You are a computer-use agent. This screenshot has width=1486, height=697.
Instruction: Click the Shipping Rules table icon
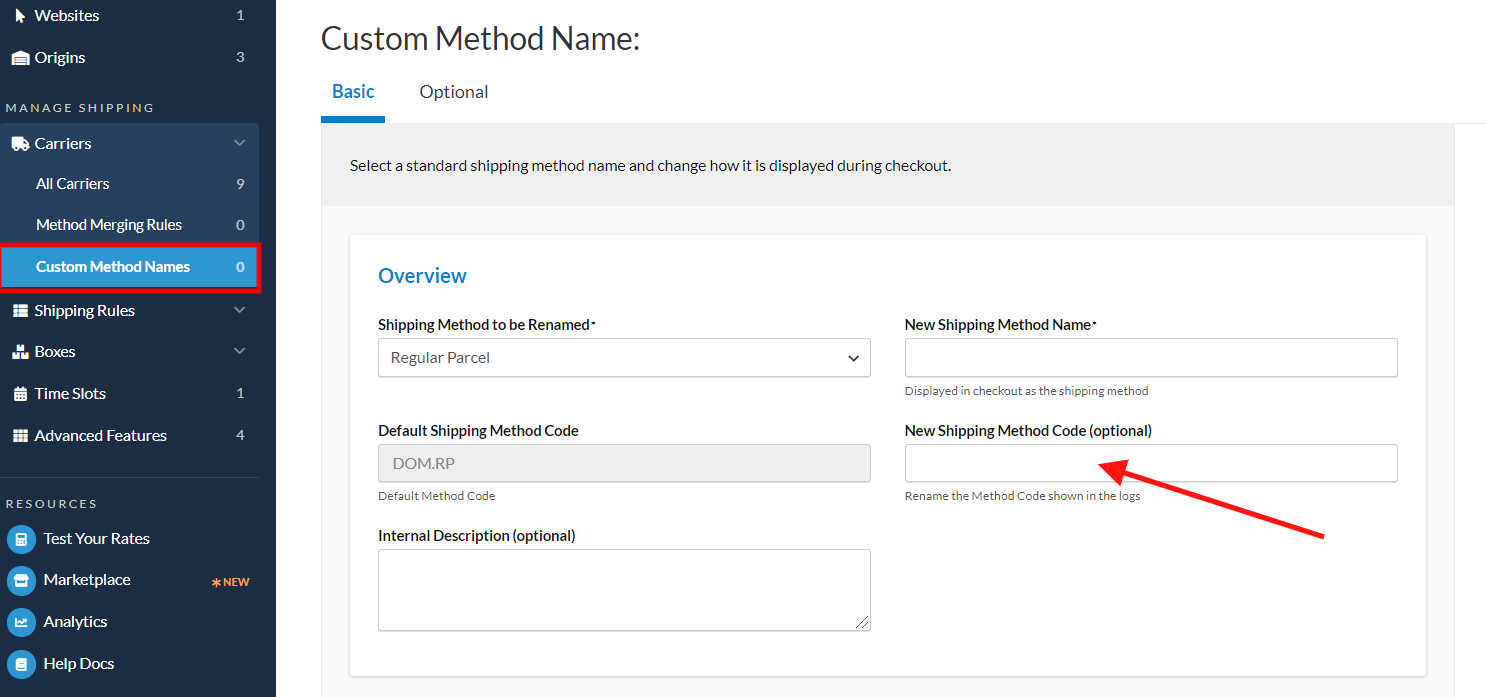click(20, 311)
